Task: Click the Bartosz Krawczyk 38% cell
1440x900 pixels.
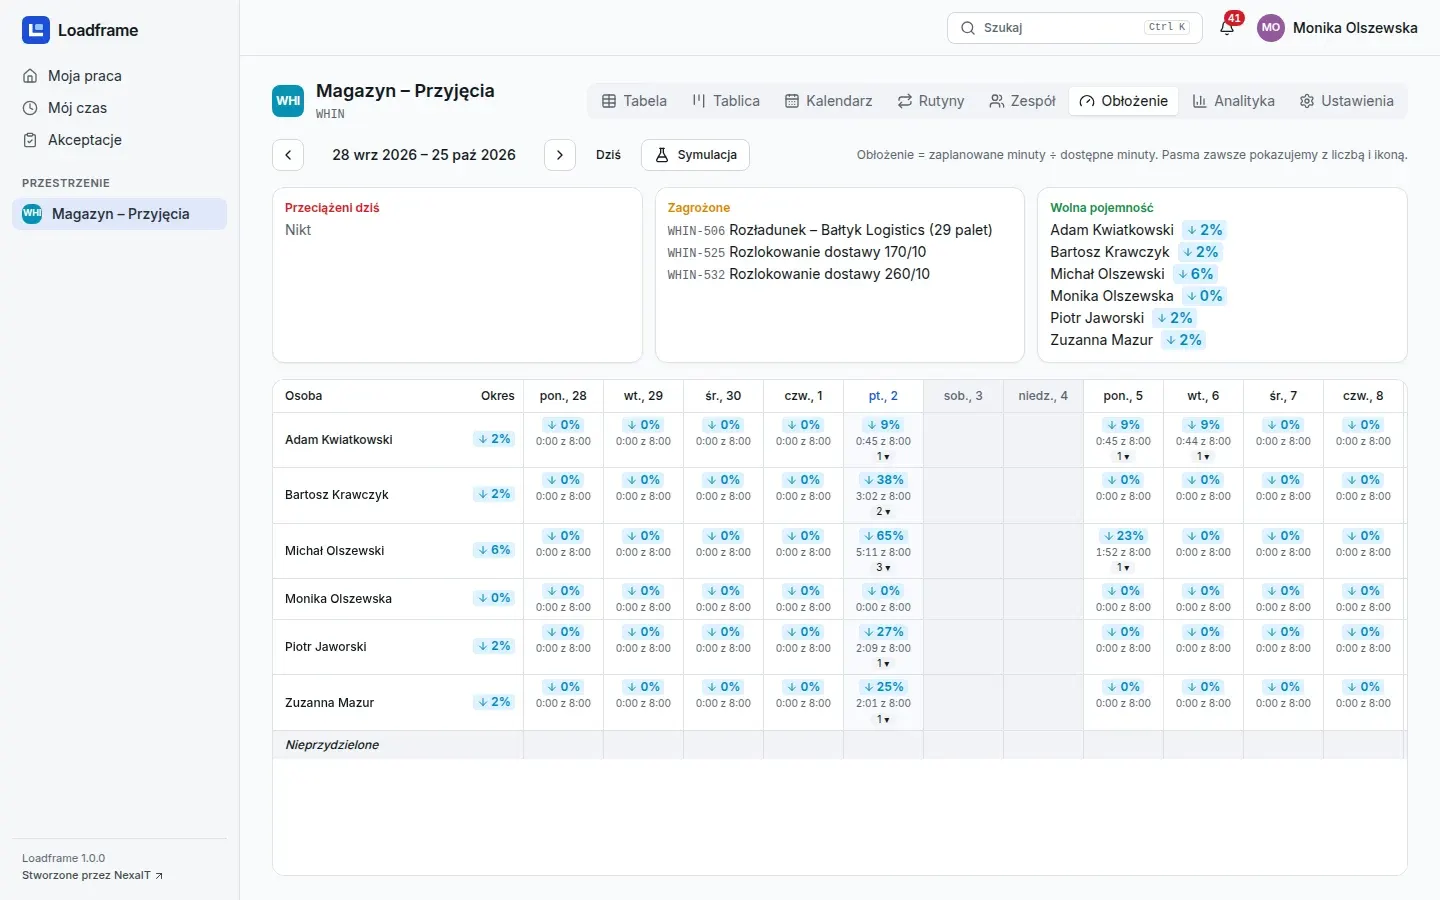Action: coord(883,495)
